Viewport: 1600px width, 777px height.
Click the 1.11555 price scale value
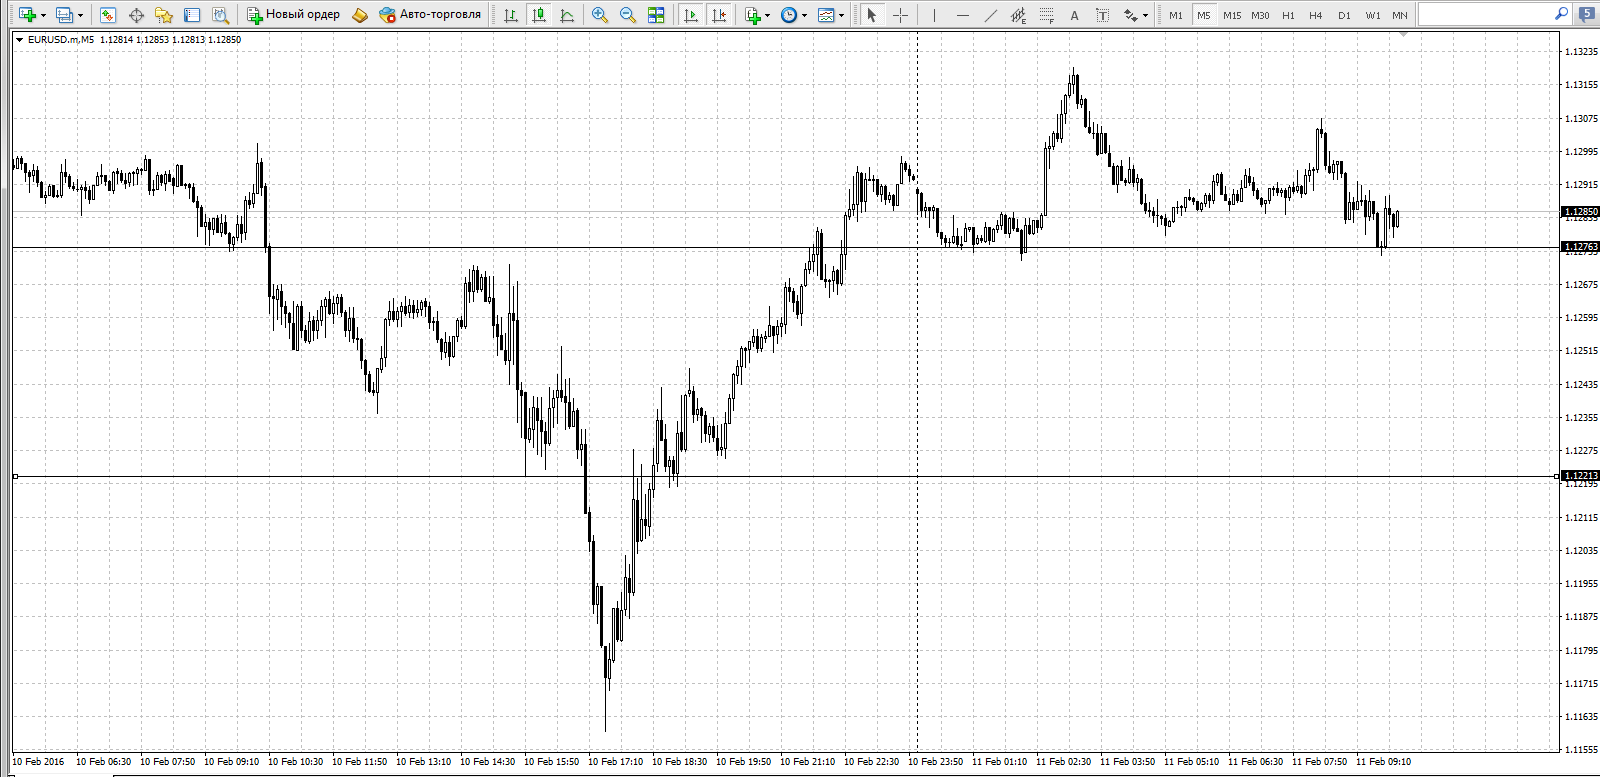point(1581,749)
